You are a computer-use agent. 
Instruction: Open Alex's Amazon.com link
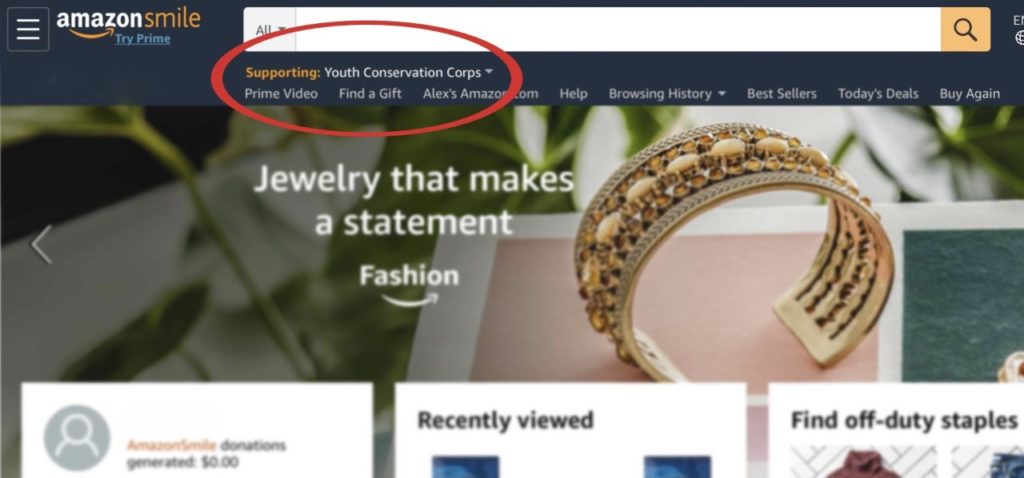[481, 93]
